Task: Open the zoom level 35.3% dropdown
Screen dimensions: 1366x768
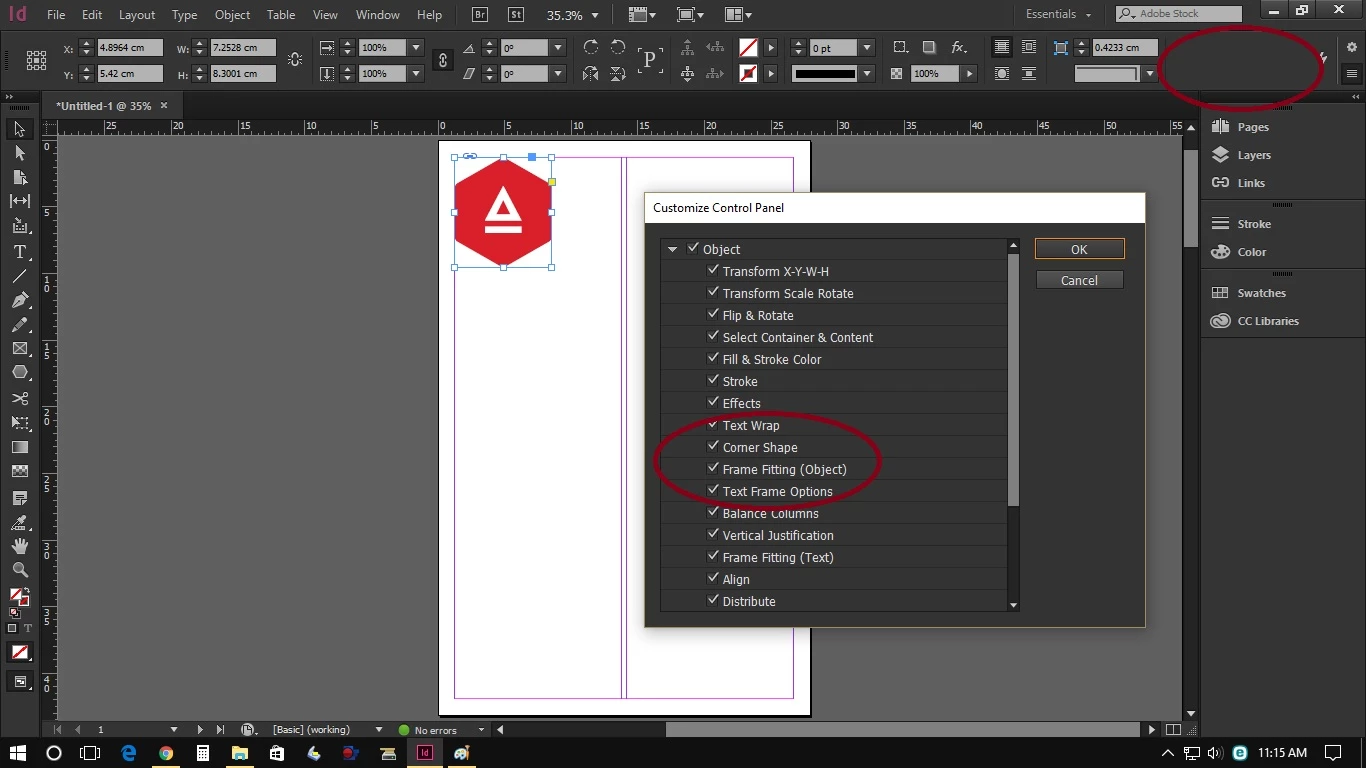Action: point(595,15)
